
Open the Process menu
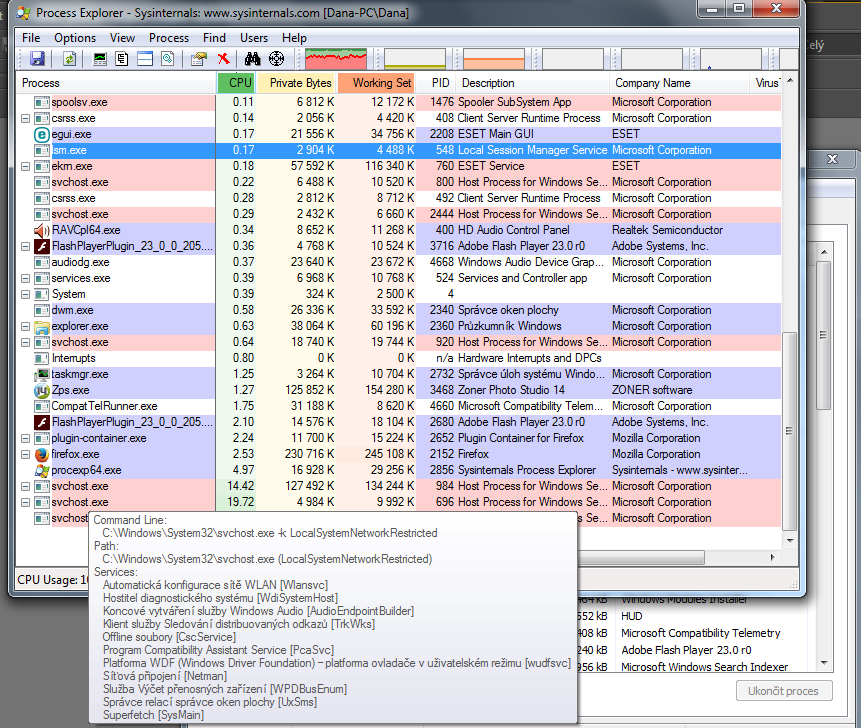click(x=169, y=38)
